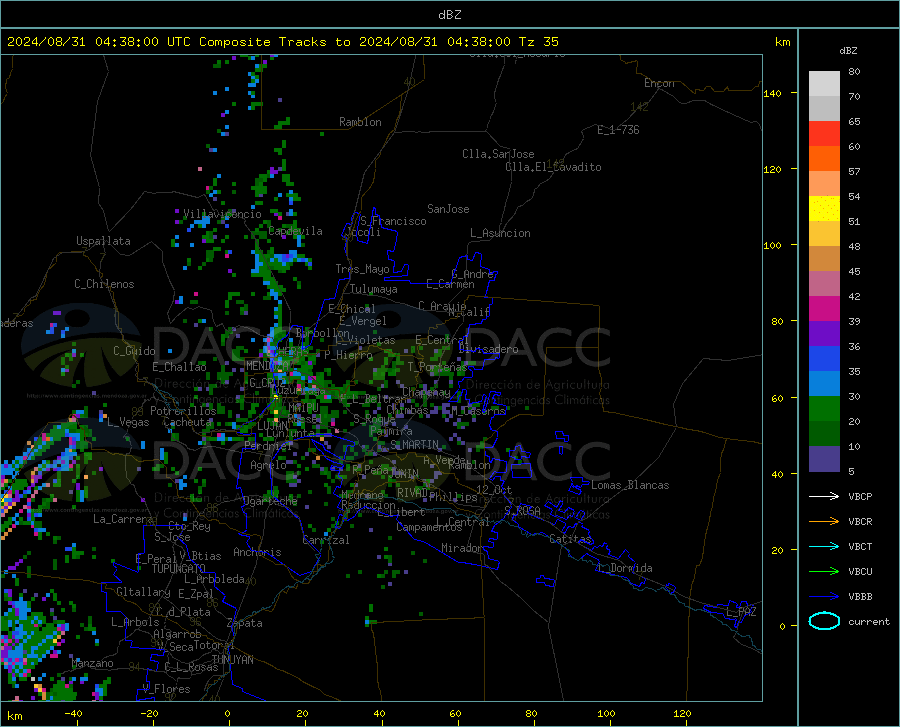Click the 'Catitas' map label
900x727 pixels.
click(x=570, y=539)
